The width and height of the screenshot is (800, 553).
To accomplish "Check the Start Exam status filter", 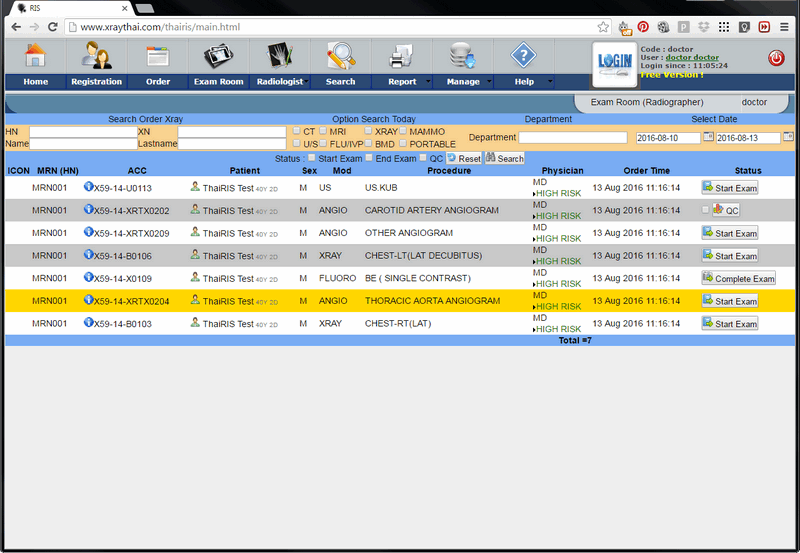I will coord(312,158).
